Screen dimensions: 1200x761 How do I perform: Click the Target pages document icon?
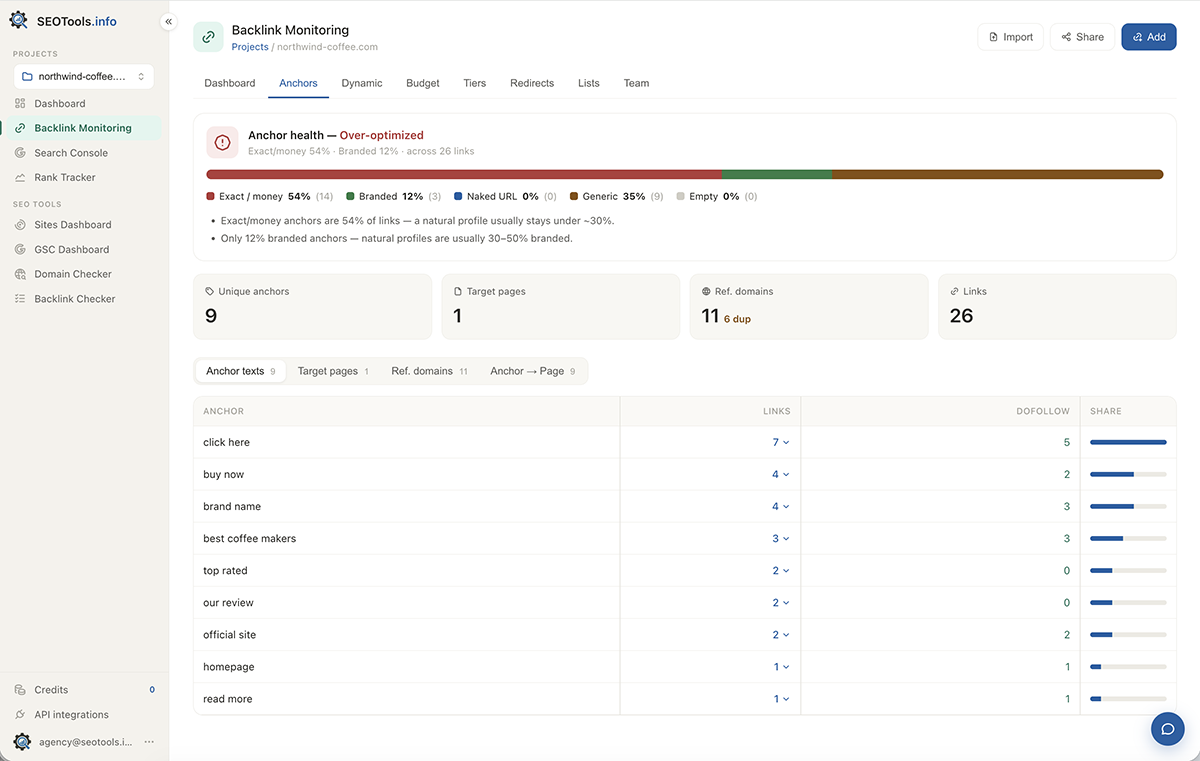tap(458, 292)
